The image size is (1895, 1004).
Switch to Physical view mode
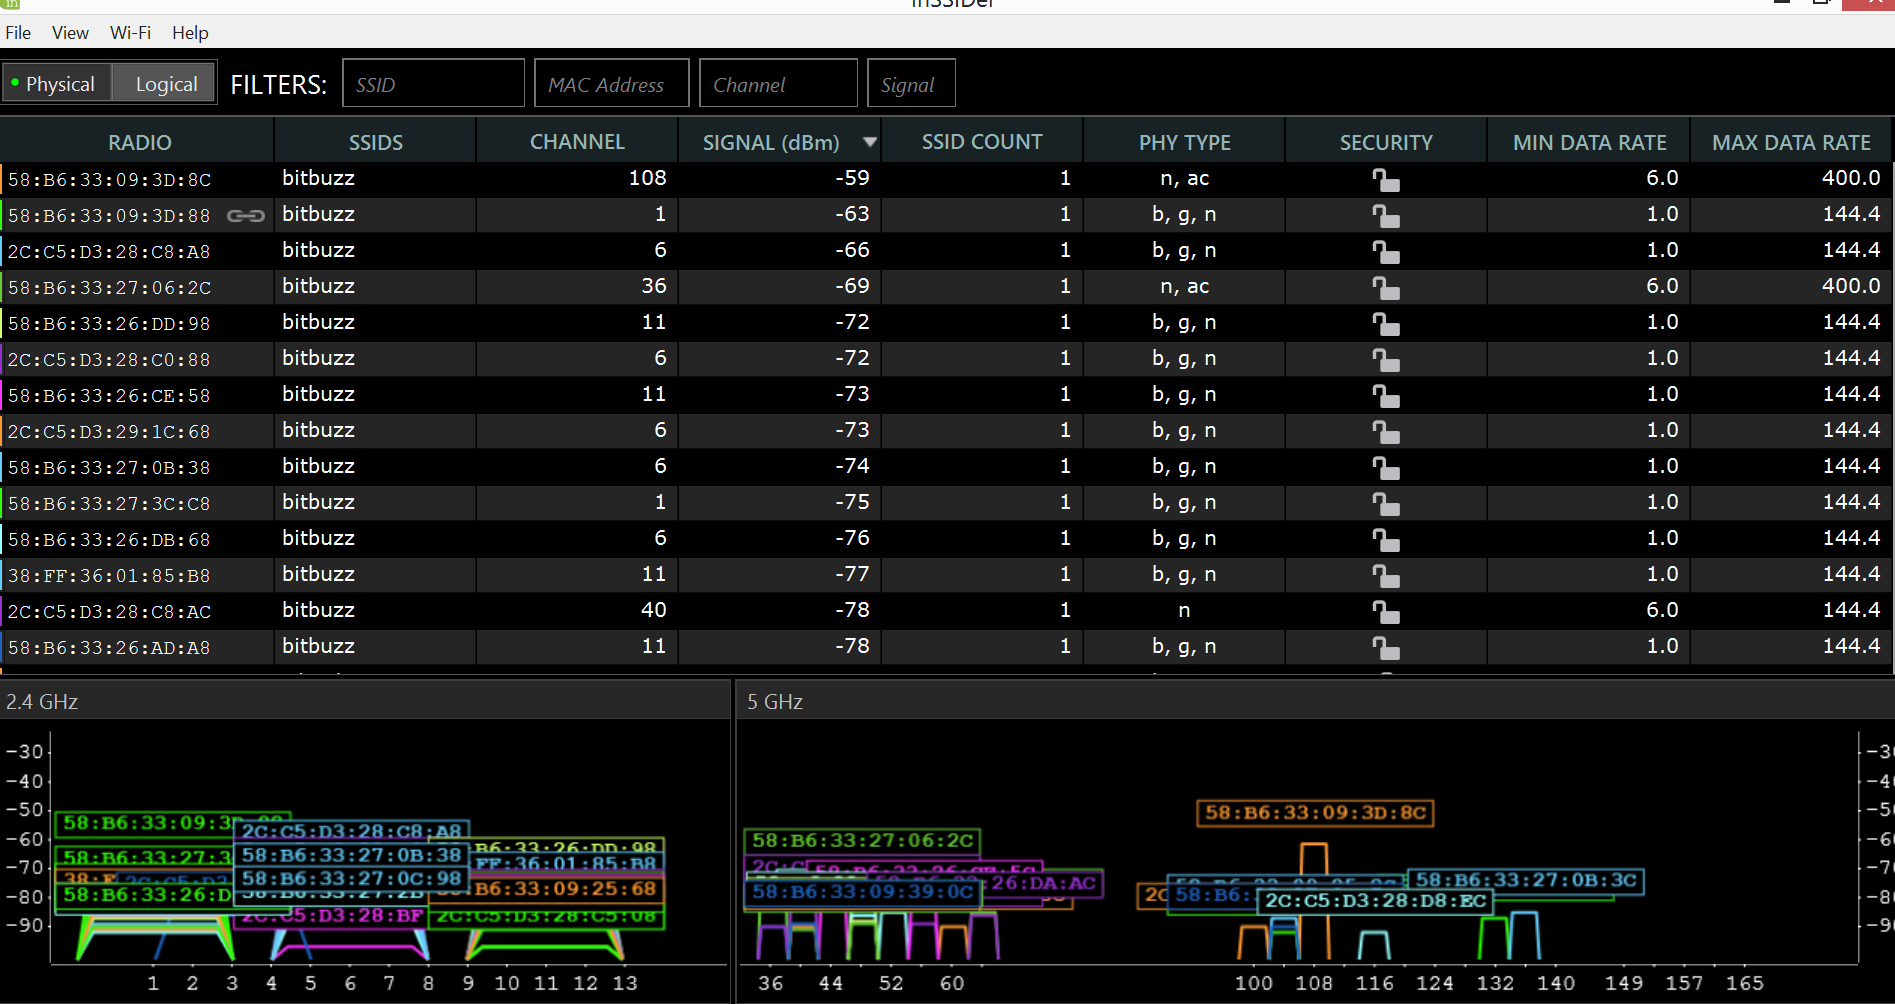coord(56,84)
